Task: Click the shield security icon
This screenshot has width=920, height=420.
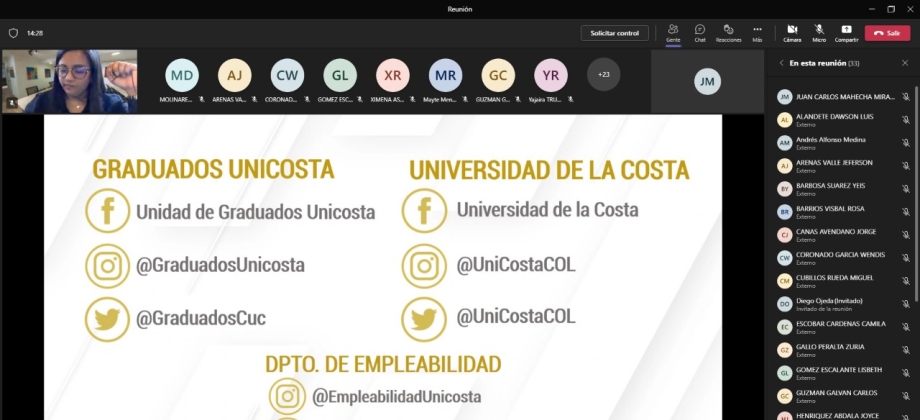Action: point(13,33)
